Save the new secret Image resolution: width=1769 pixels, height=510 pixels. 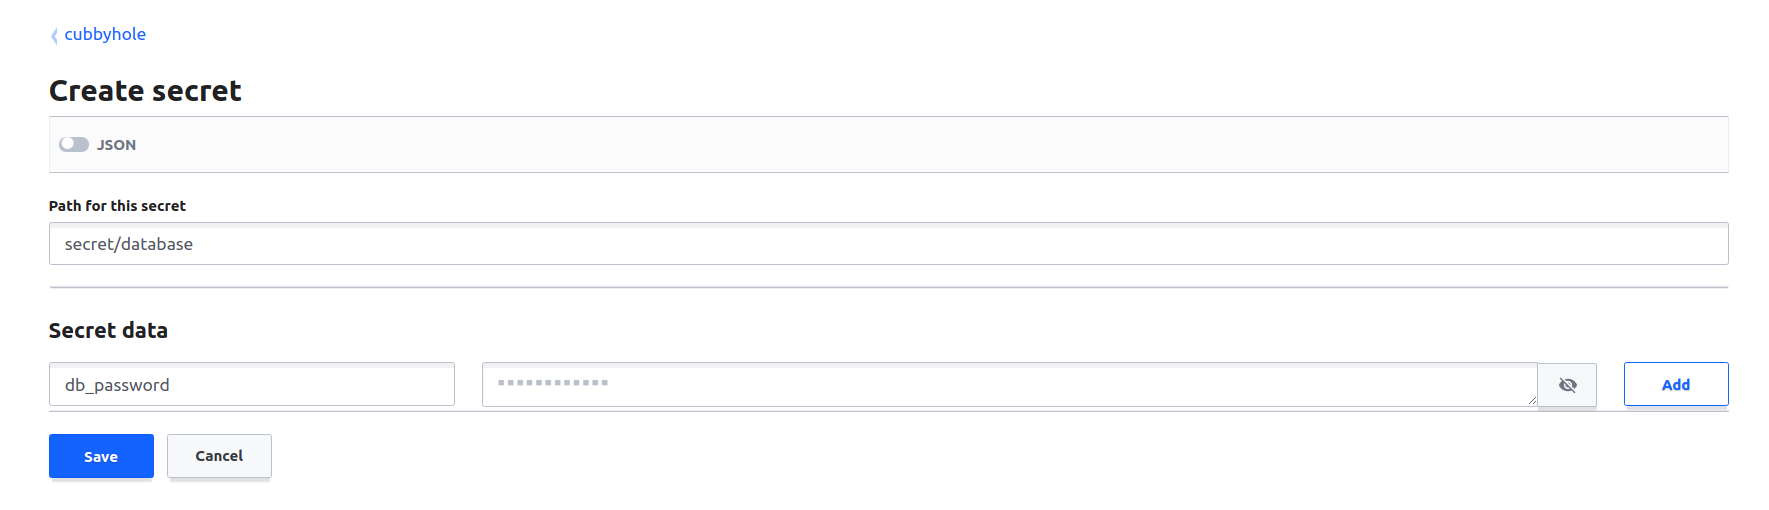pos(101,456)
